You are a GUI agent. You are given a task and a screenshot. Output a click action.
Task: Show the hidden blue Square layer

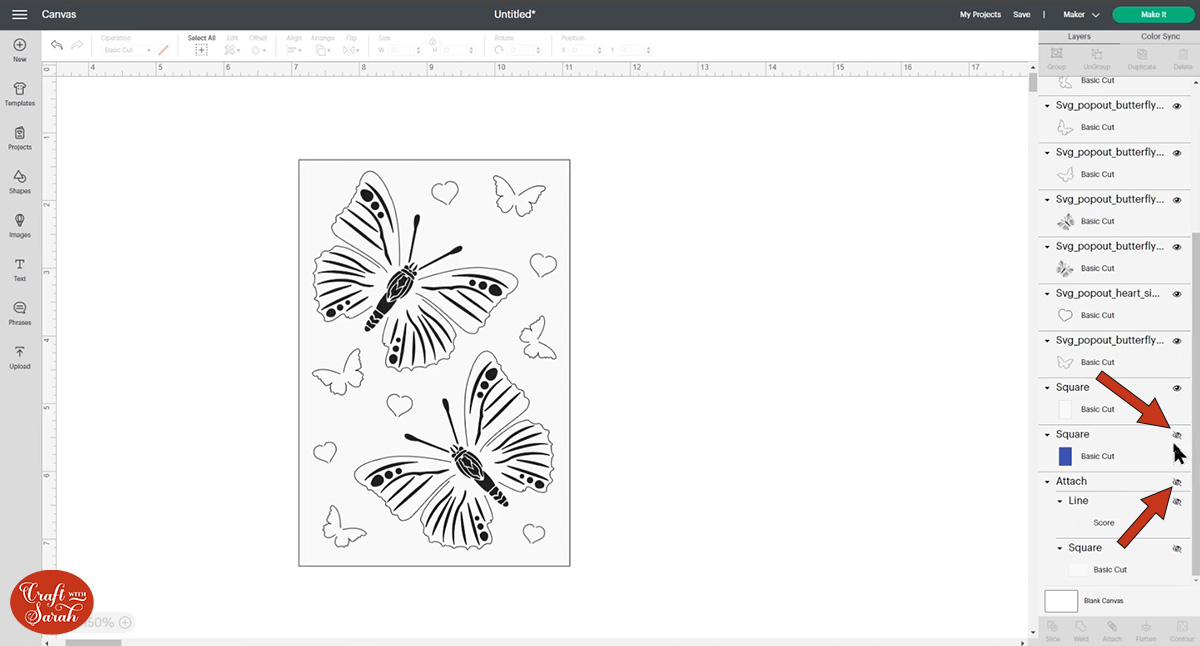[x=1177, y=435]
